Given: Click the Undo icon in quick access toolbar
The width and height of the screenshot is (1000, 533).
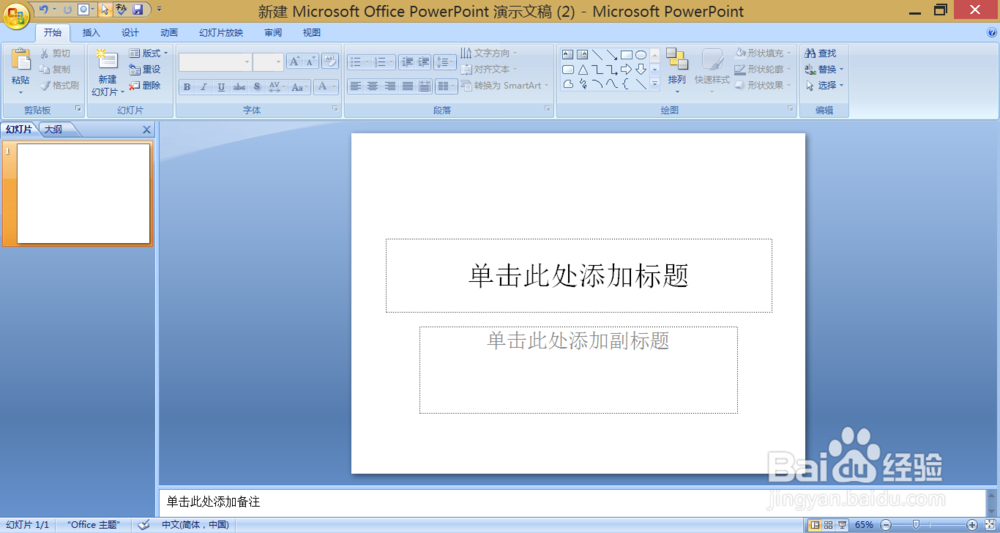Looking at the screenshot, I should coord(43,10).
